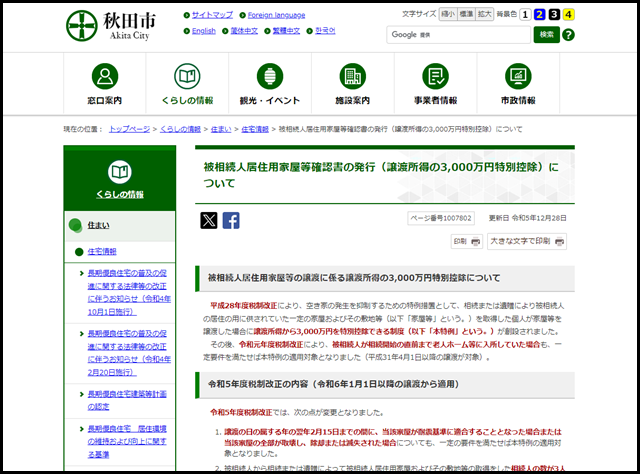Set text size to 拡大

point(485,15)
